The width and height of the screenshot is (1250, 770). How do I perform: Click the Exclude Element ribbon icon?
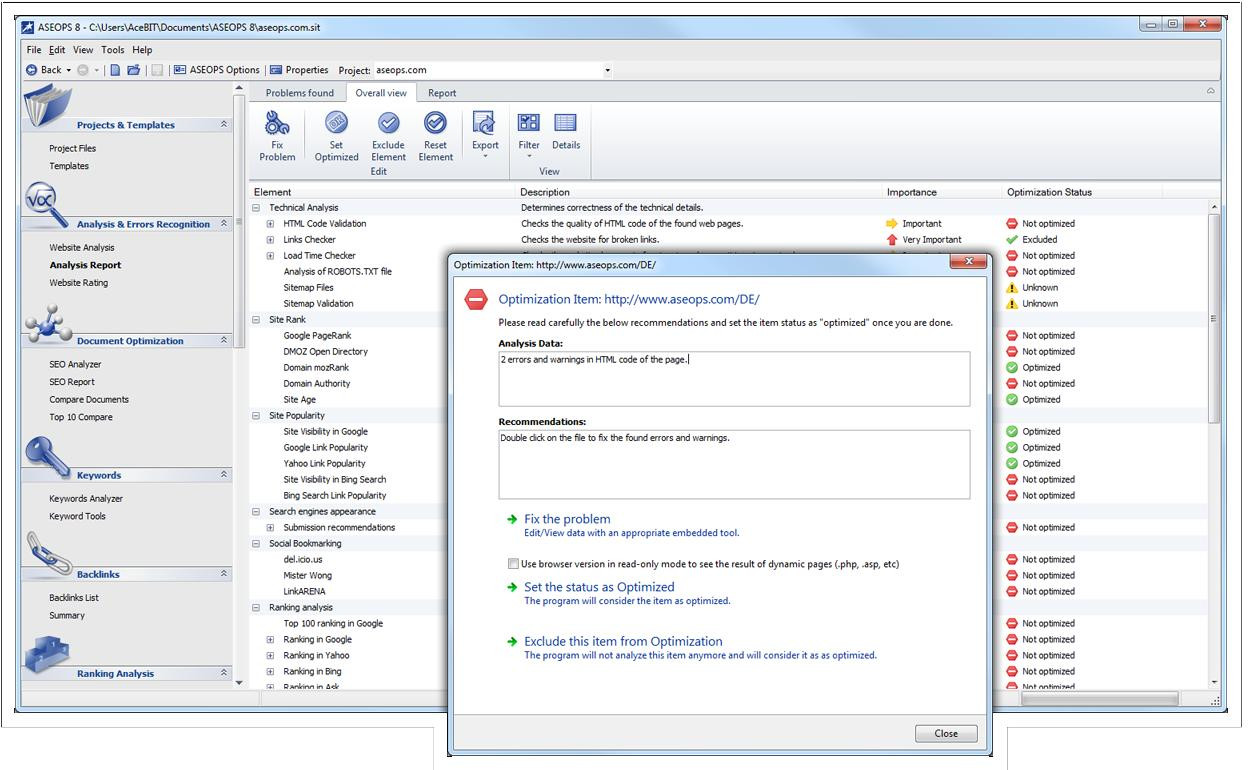(x=388, y=123)
